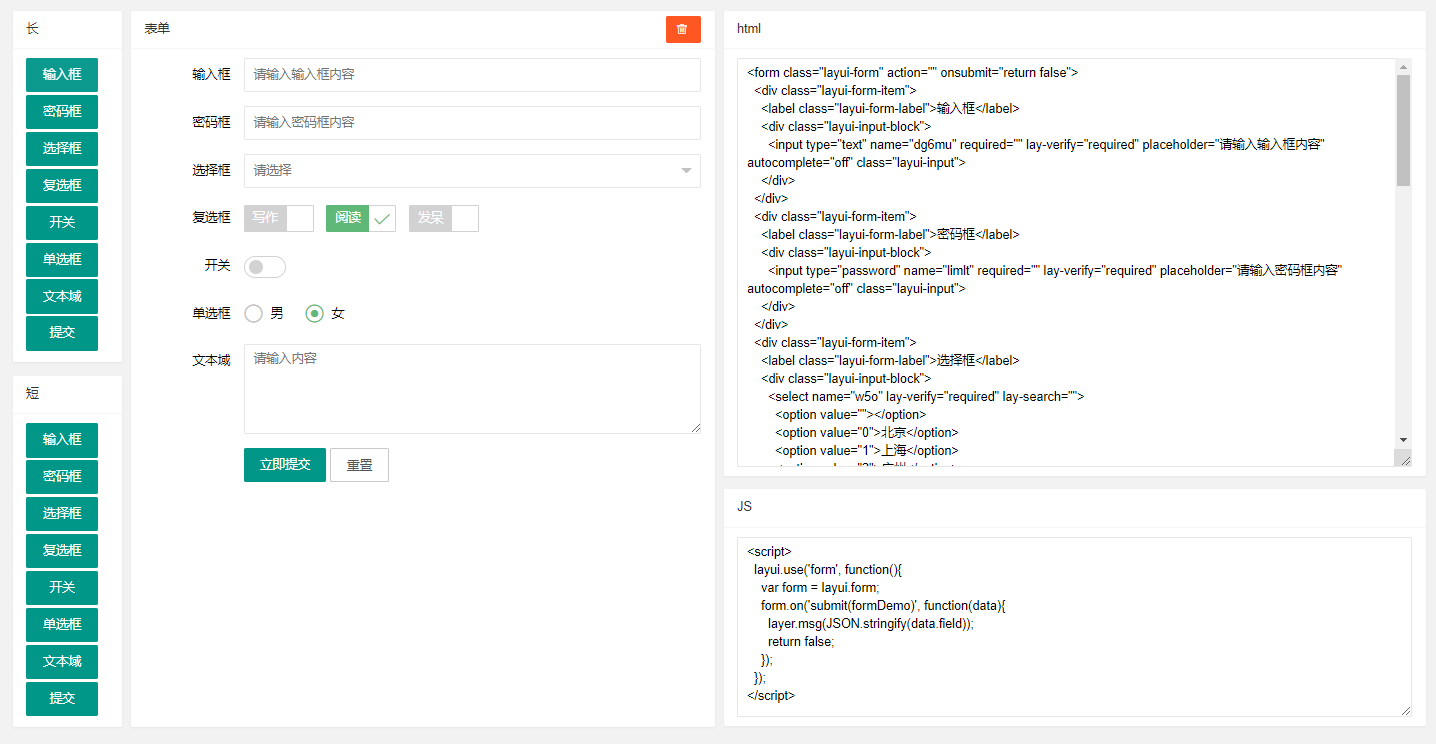The image size is (1436, 744).
Task: Click the 复选框 button in 长 panel
Action: (x=62, y=185)
